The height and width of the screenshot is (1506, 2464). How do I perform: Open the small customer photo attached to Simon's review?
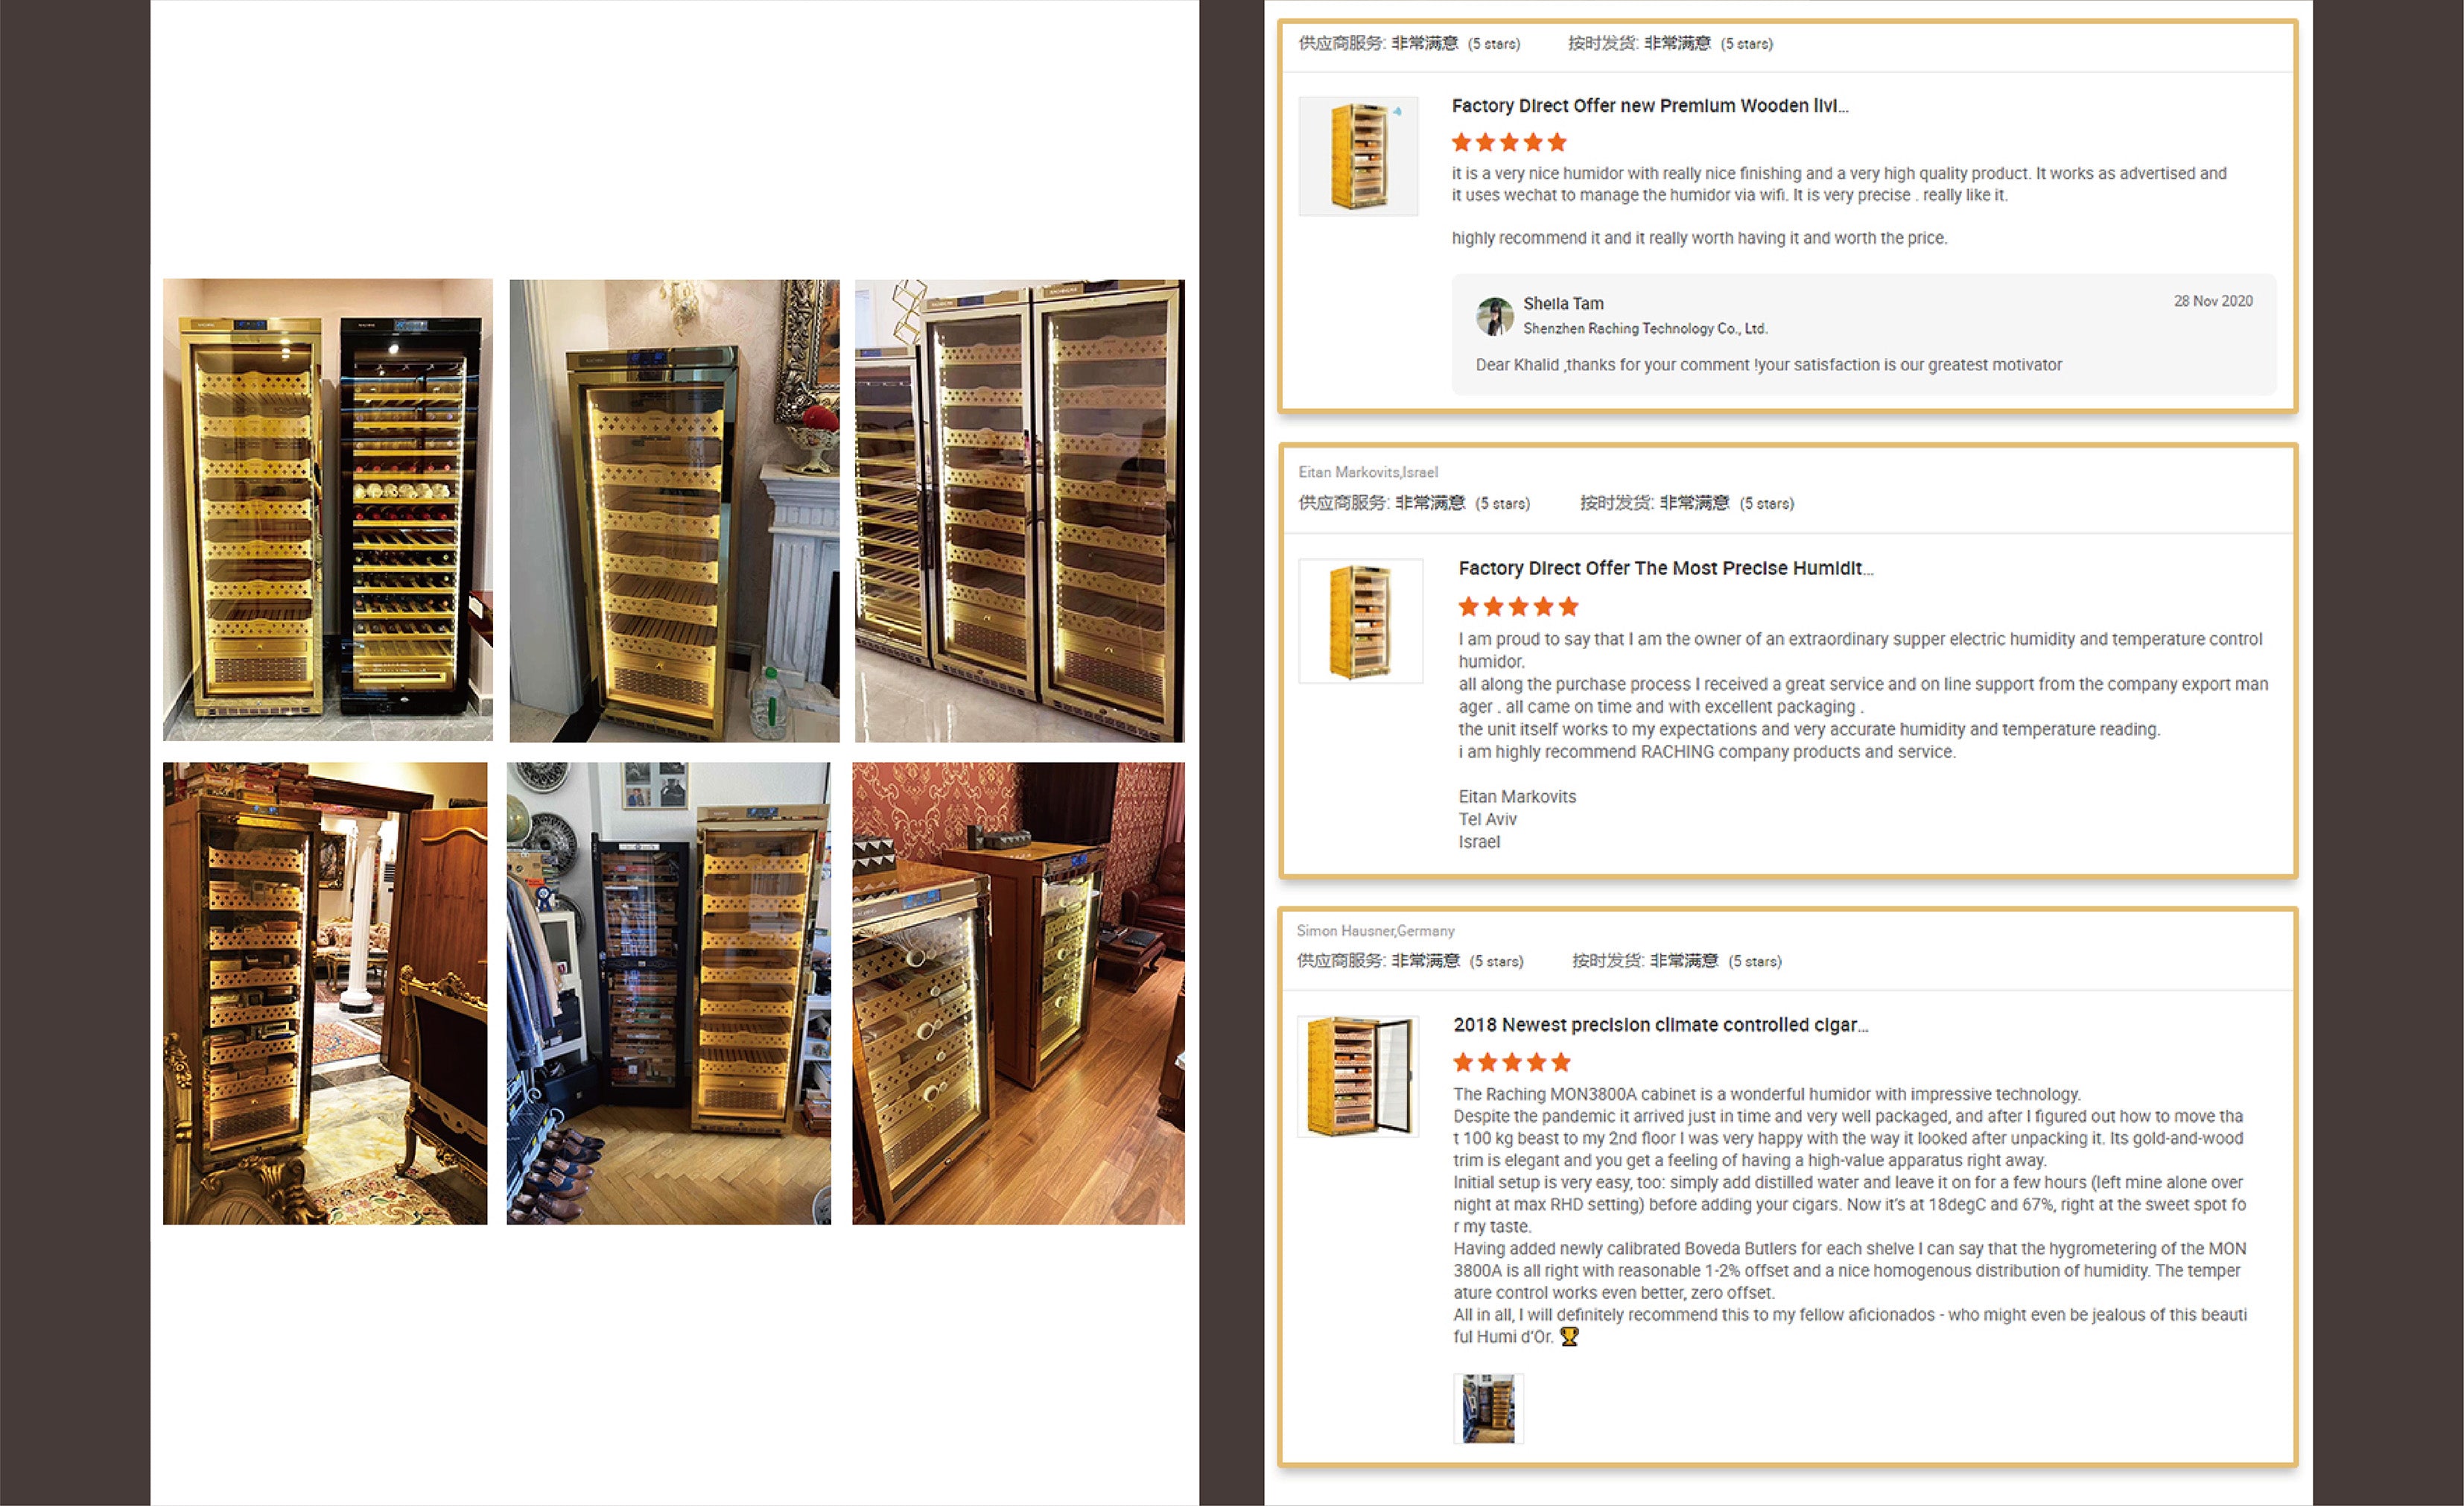(1488, 1408)
